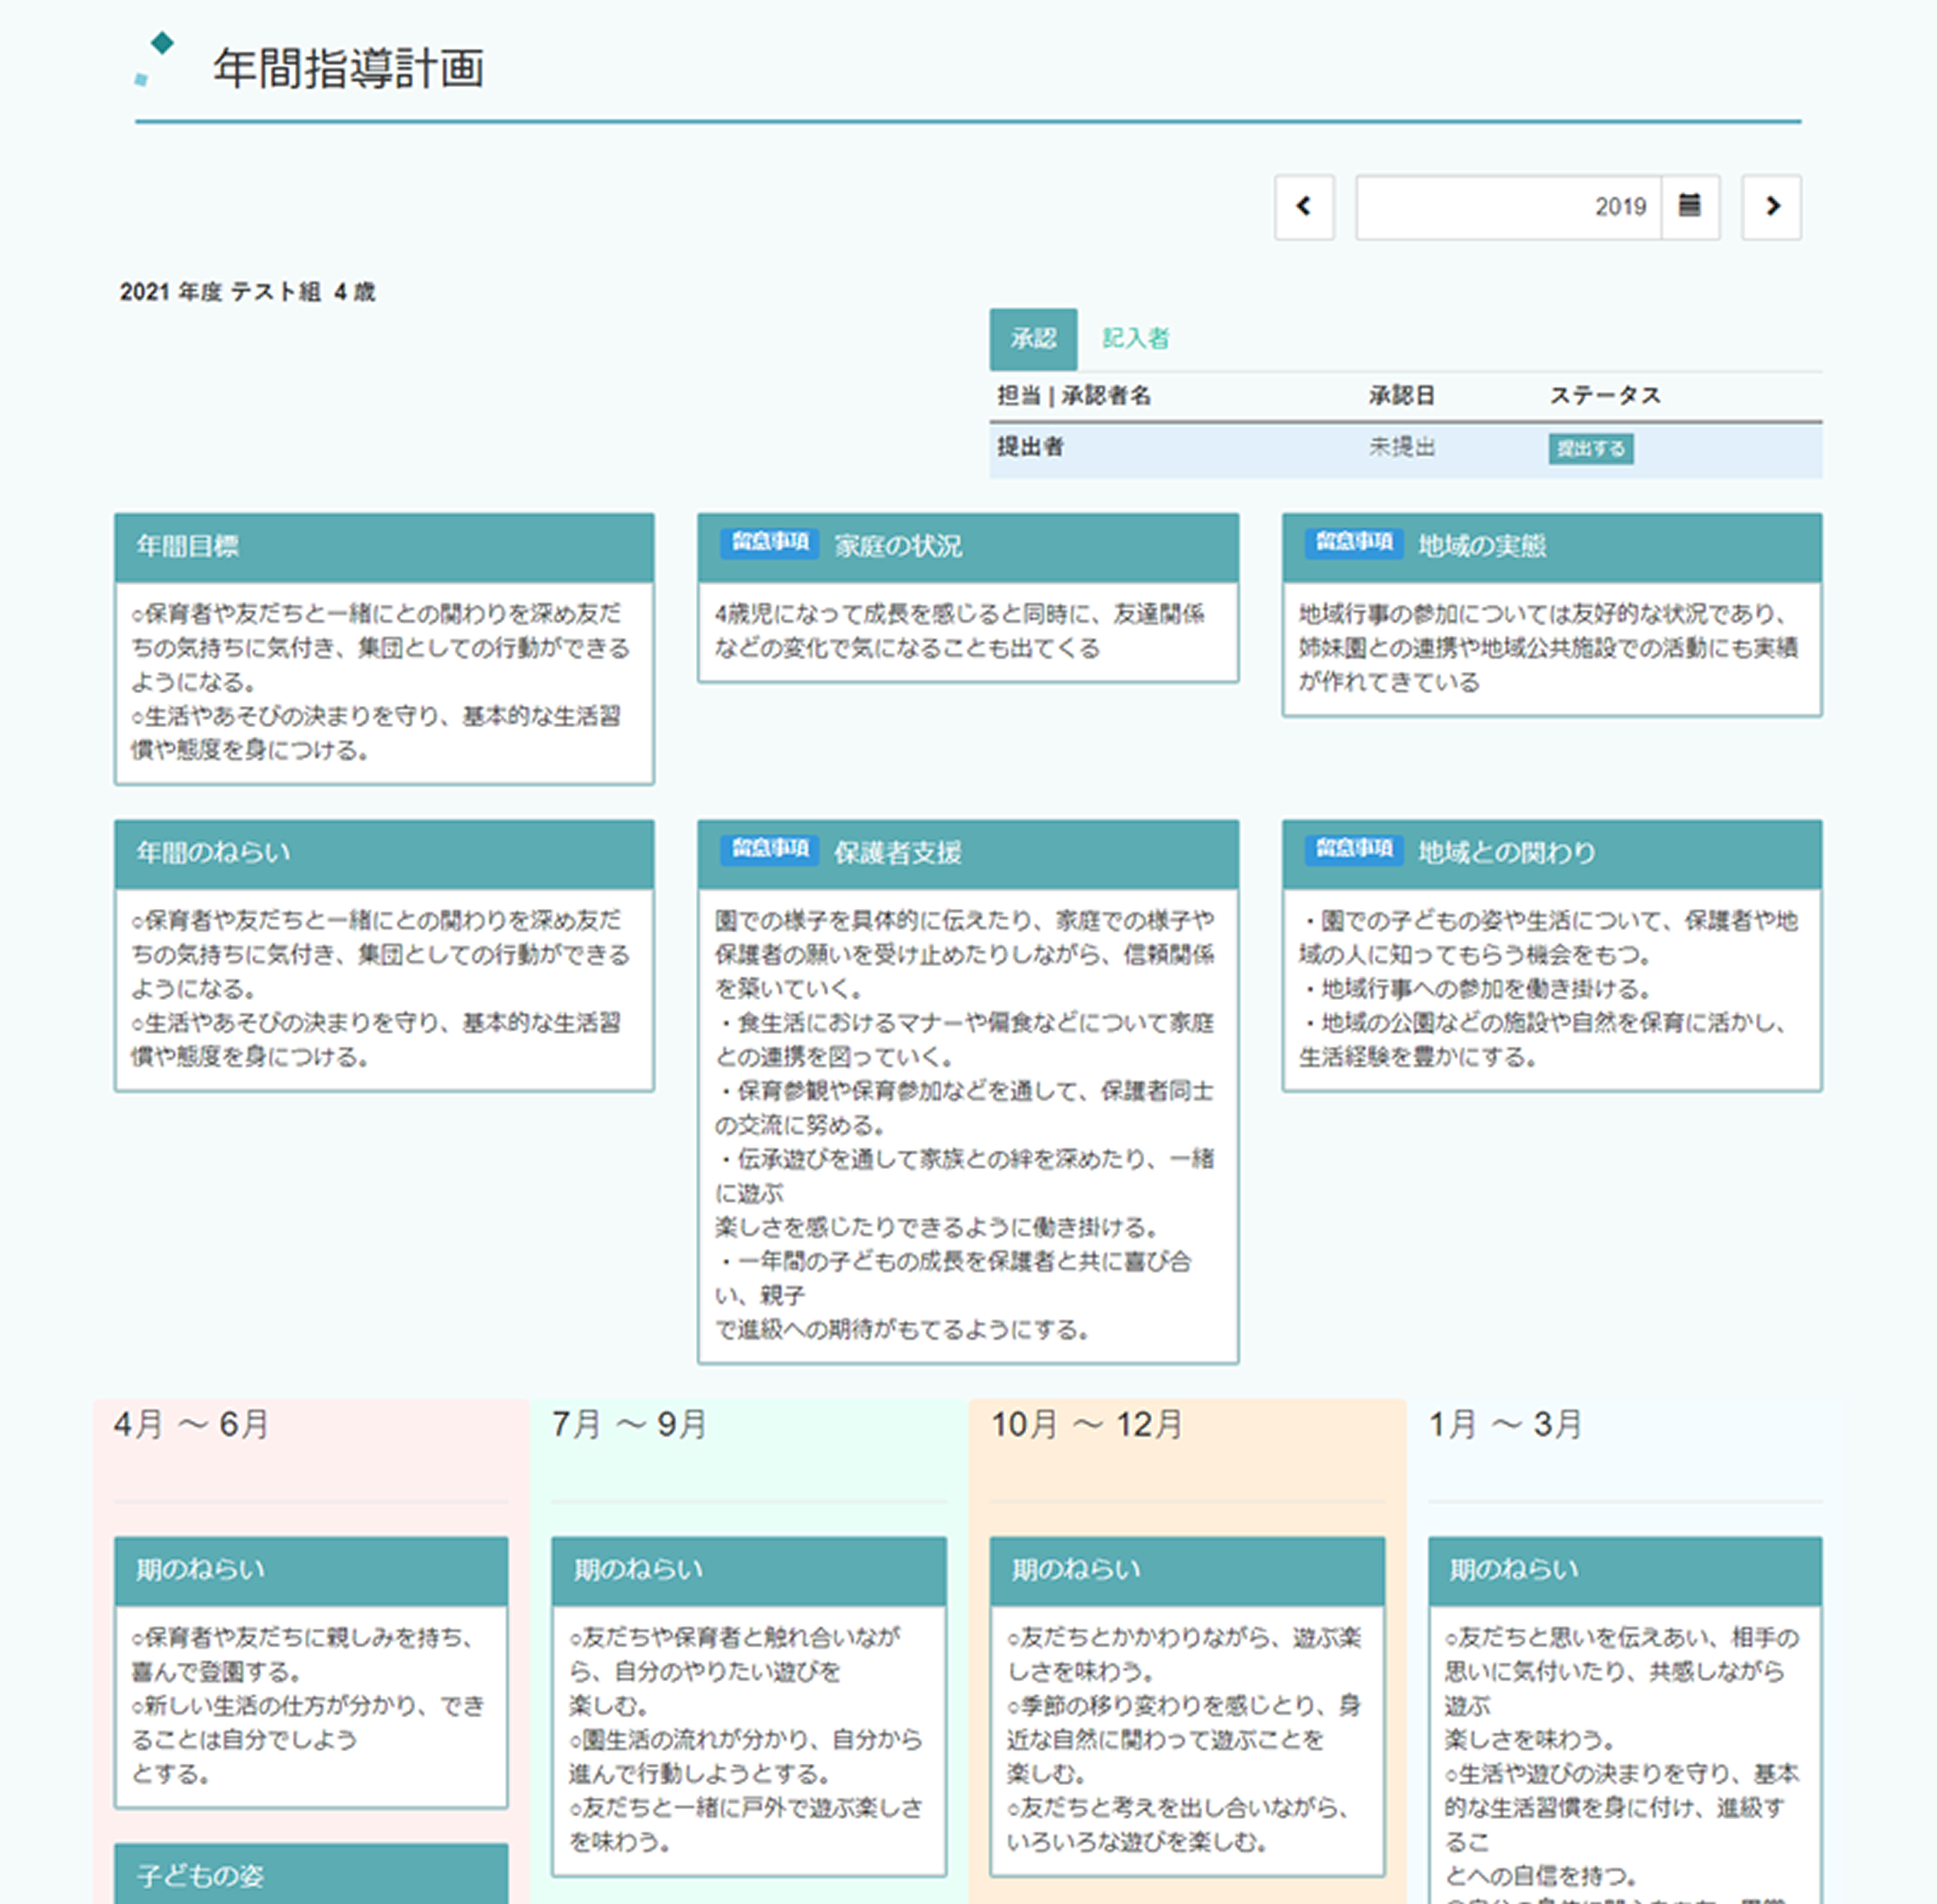Open the 年間目標 card header

point(384,547)
